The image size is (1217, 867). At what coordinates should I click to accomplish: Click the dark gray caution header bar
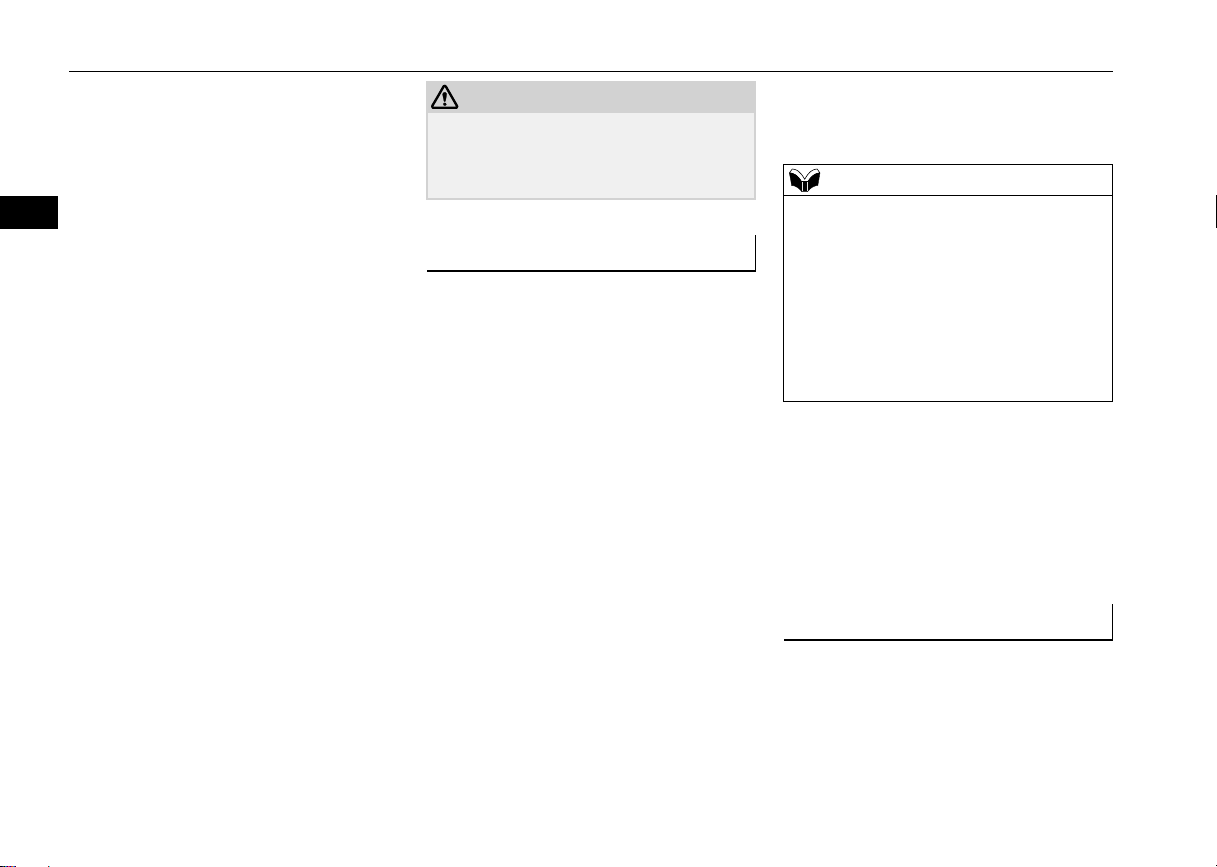[x=591, y=97]
